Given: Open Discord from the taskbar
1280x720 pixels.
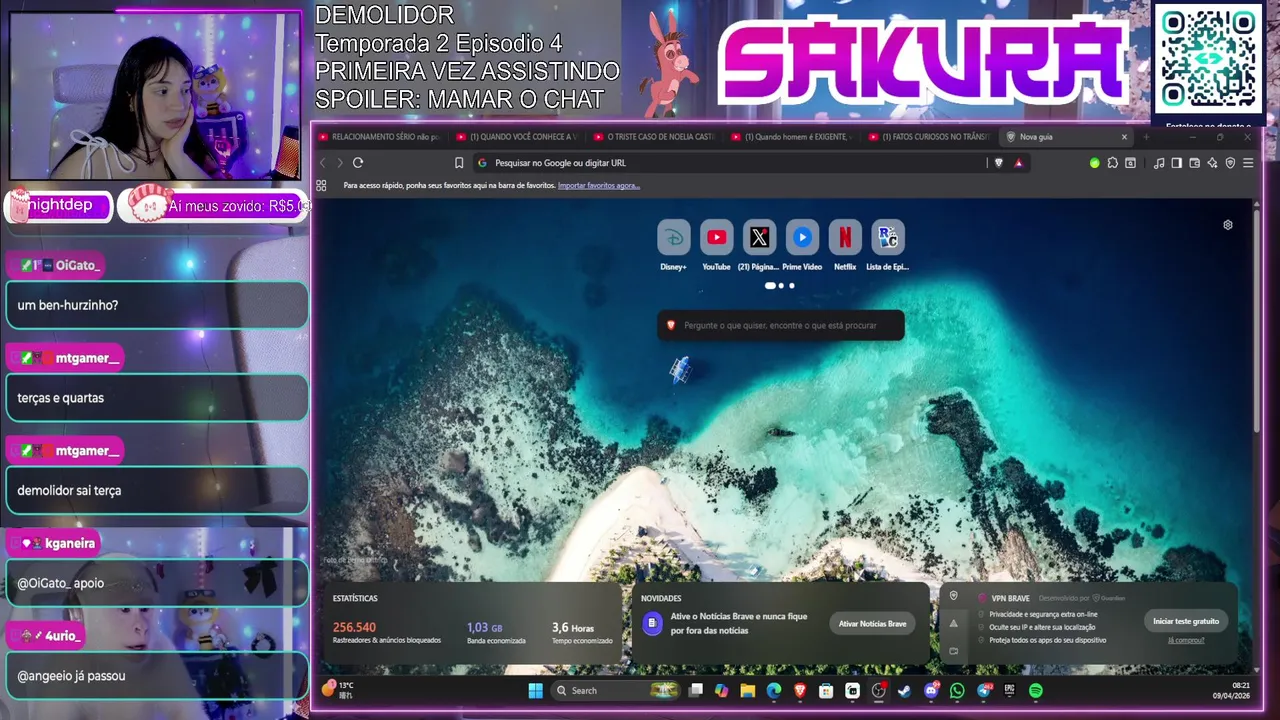Looking at the screenshot, I should (x=931, y=690).
